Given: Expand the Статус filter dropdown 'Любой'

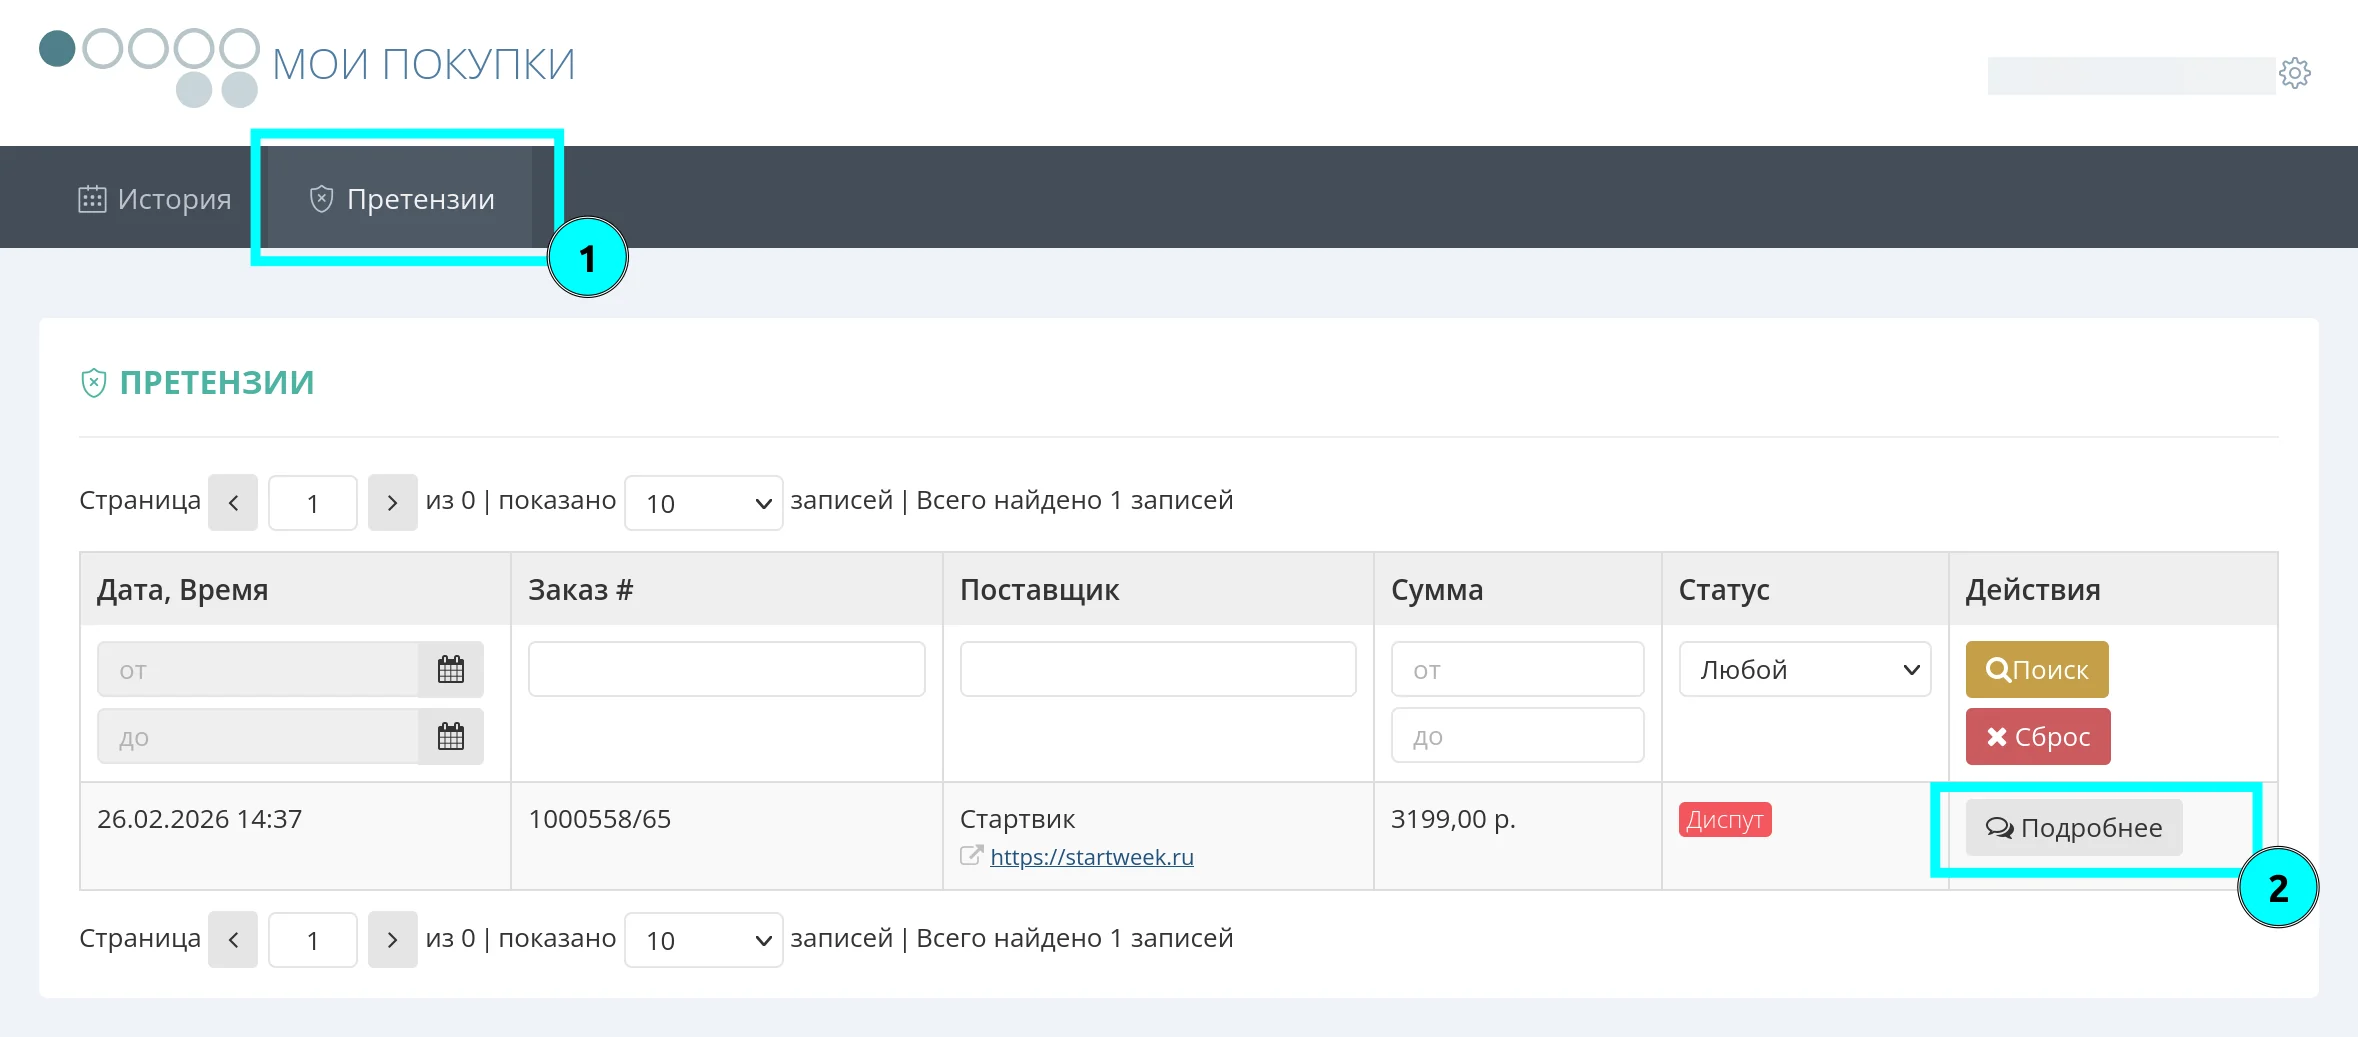Looking at the screenshot, I should (x=1804, y=669).
